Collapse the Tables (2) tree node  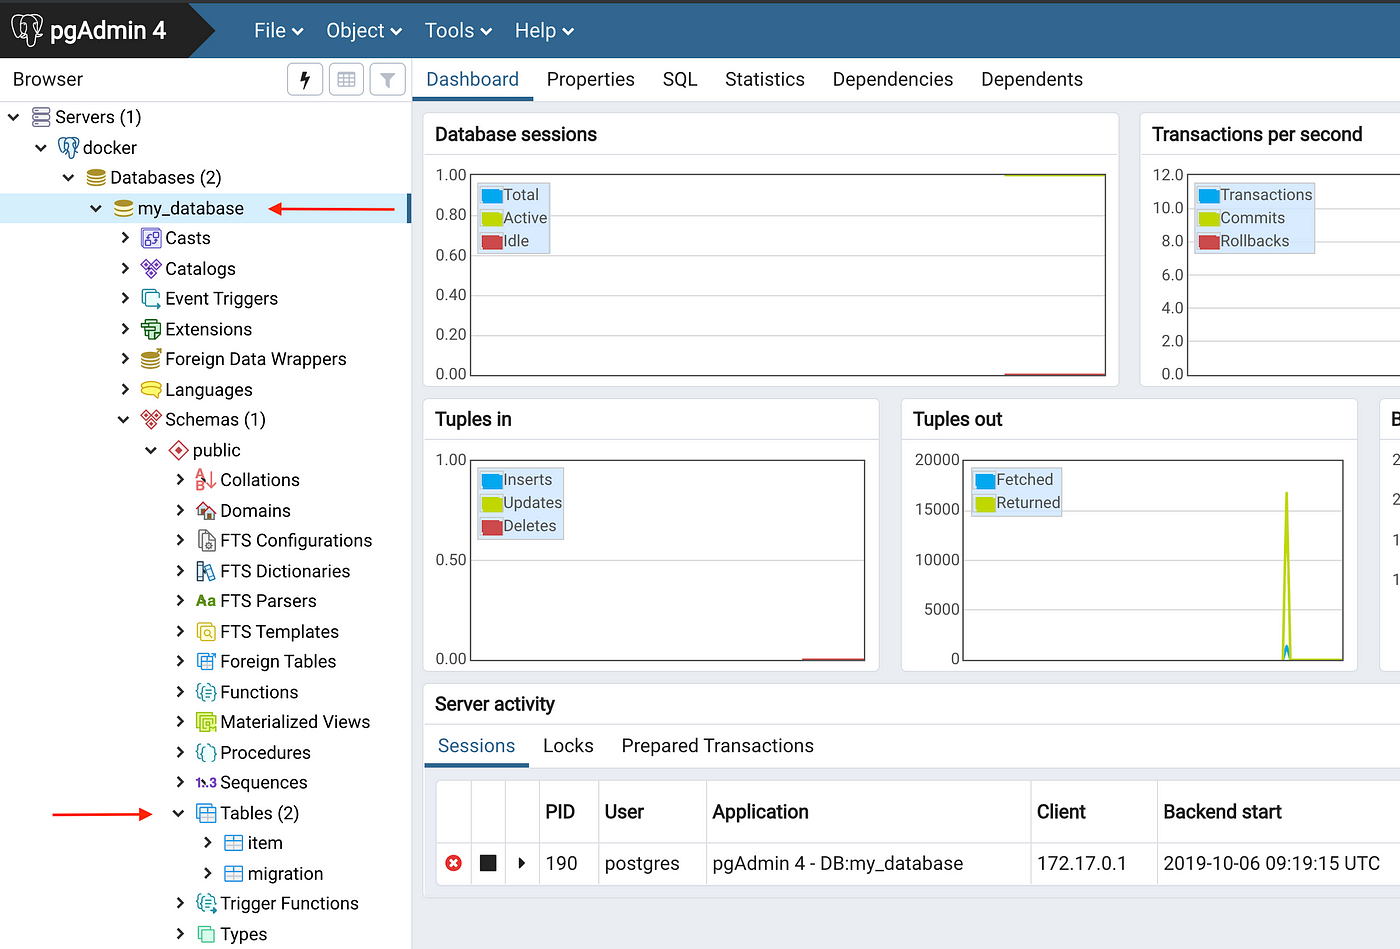click(x=178, y=813)
